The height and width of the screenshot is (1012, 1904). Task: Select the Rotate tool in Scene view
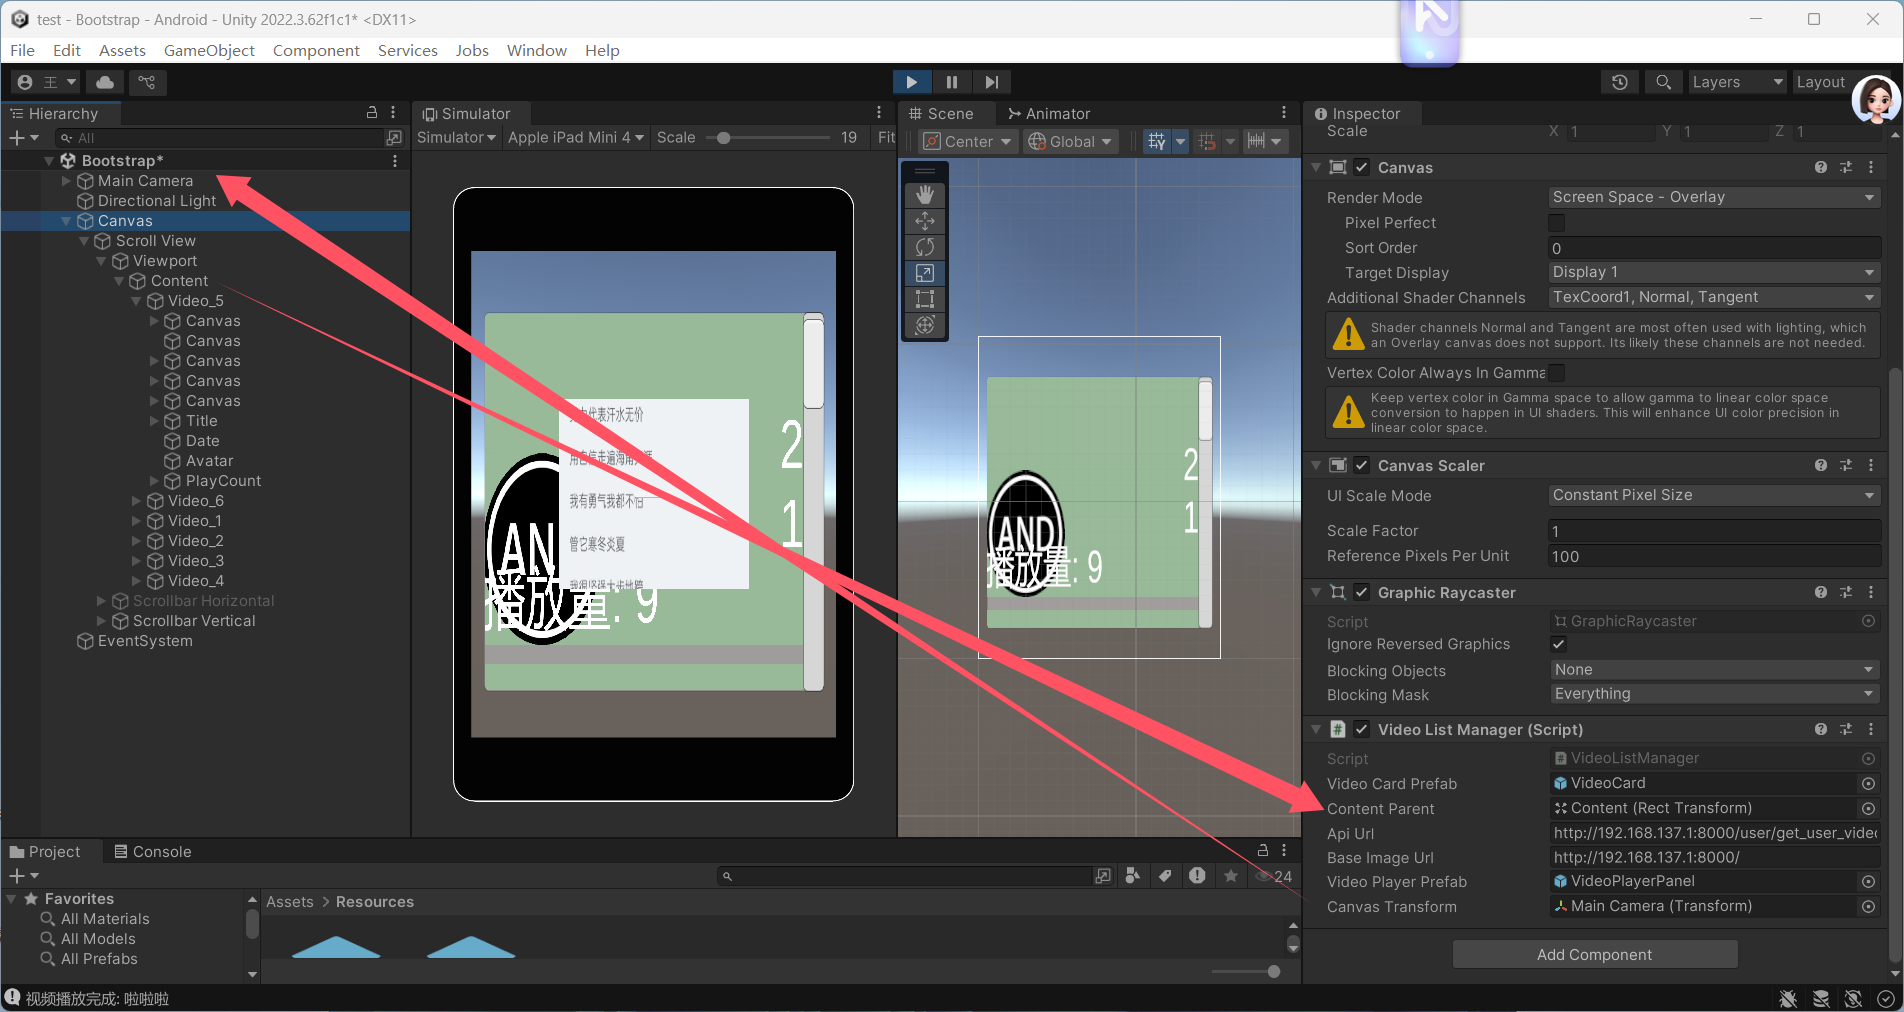click(925, 247)
